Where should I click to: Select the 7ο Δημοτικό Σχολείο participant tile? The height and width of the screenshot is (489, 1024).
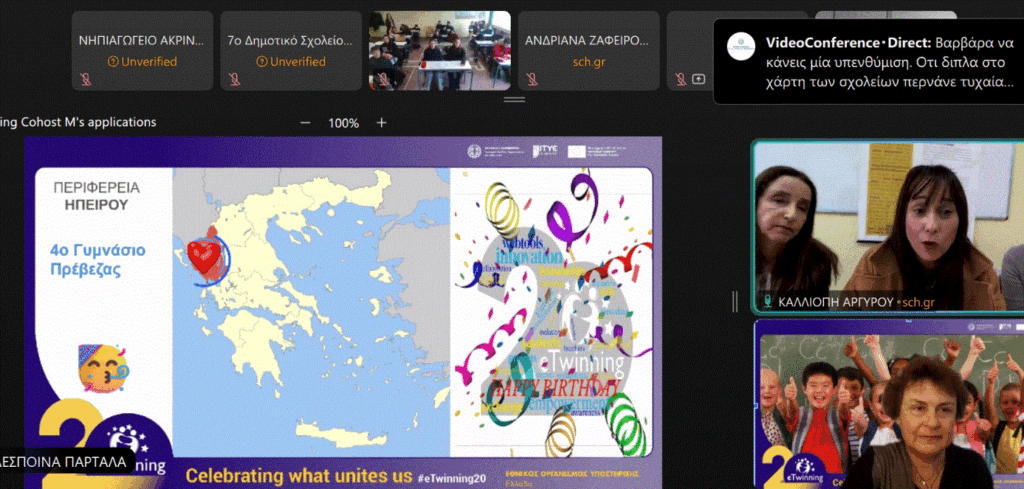(x=290, y=50)
